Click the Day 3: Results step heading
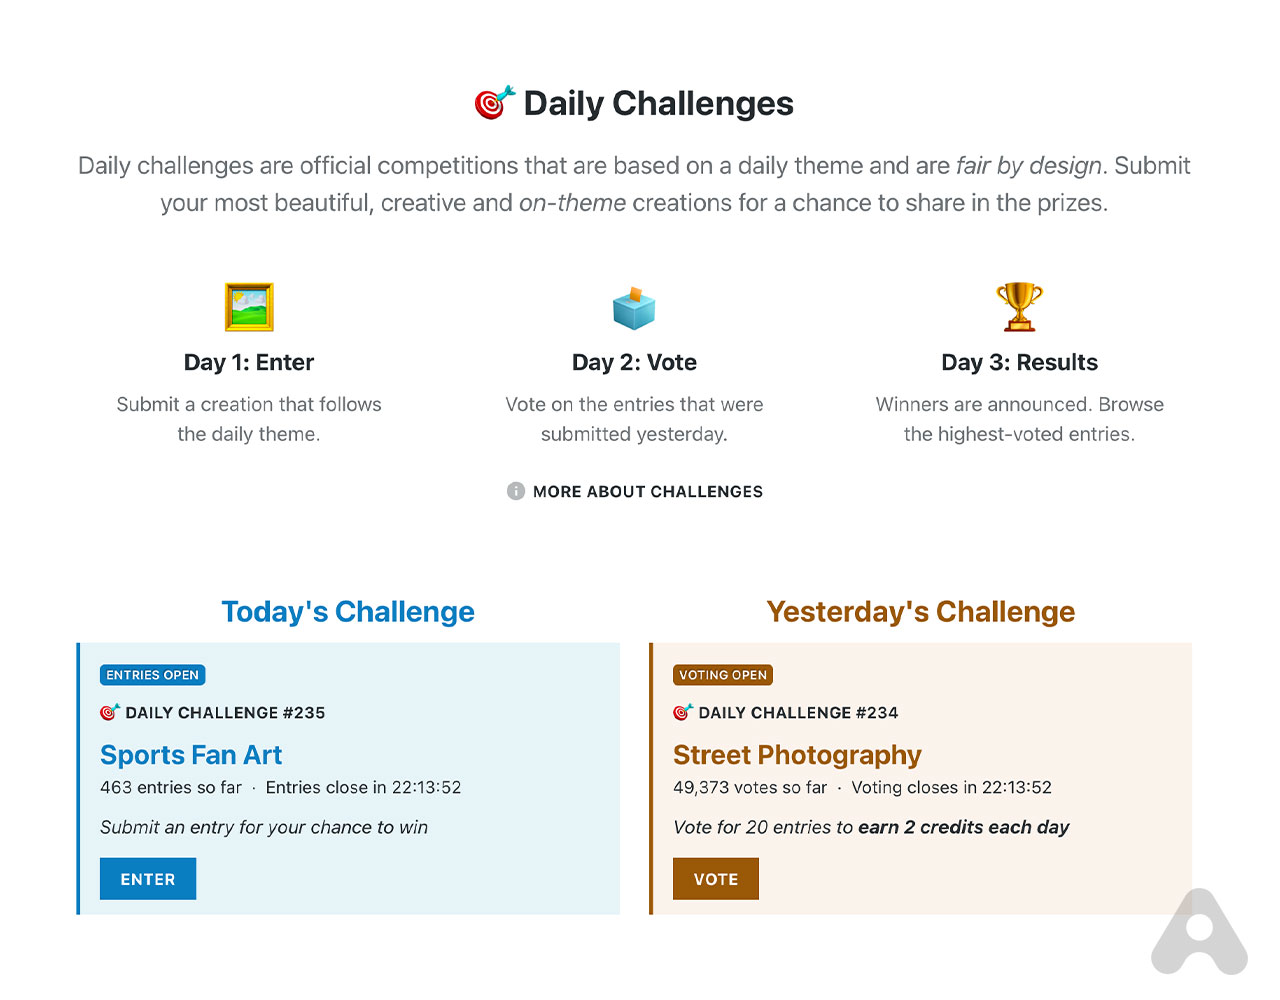Screen dimensions: 1280x1000 tap(1019, 362)
